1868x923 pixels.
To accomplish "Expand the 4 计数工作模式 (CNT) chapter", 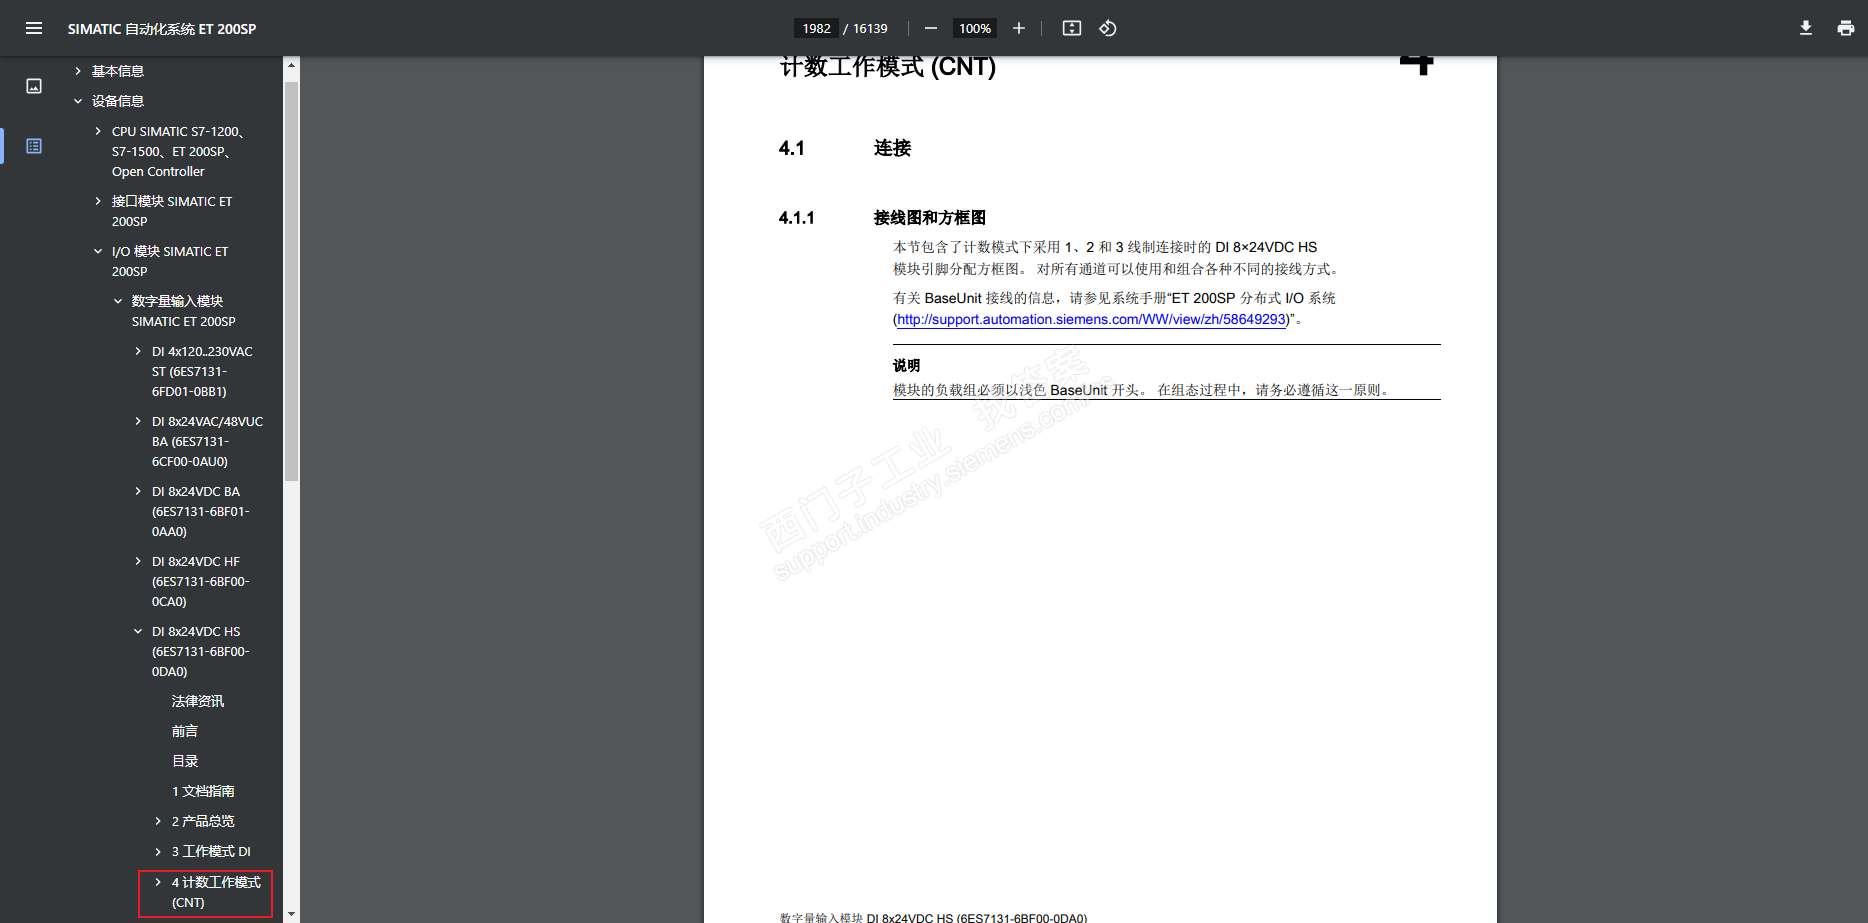I will pyautogui.click(x=158, y=882).
